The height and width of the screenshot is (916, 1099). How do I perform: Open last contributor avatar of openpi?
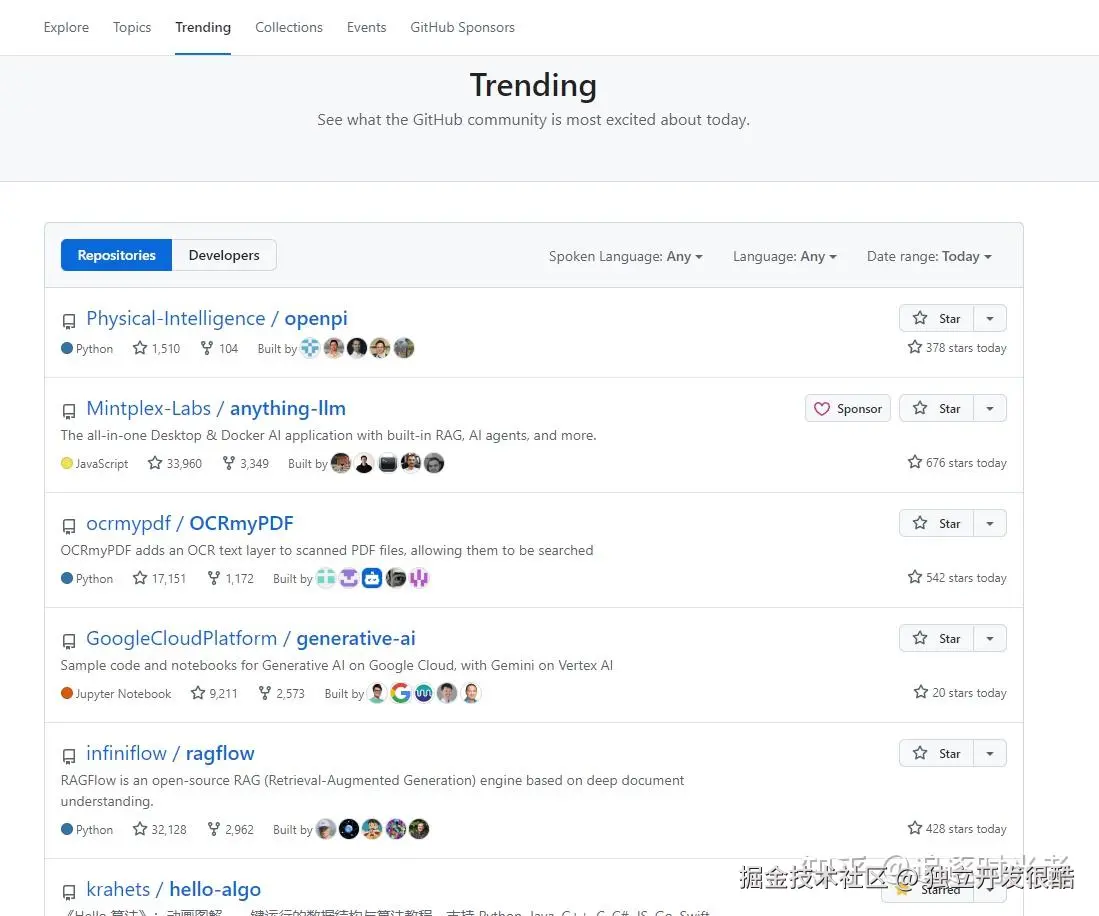pos(404,348)
